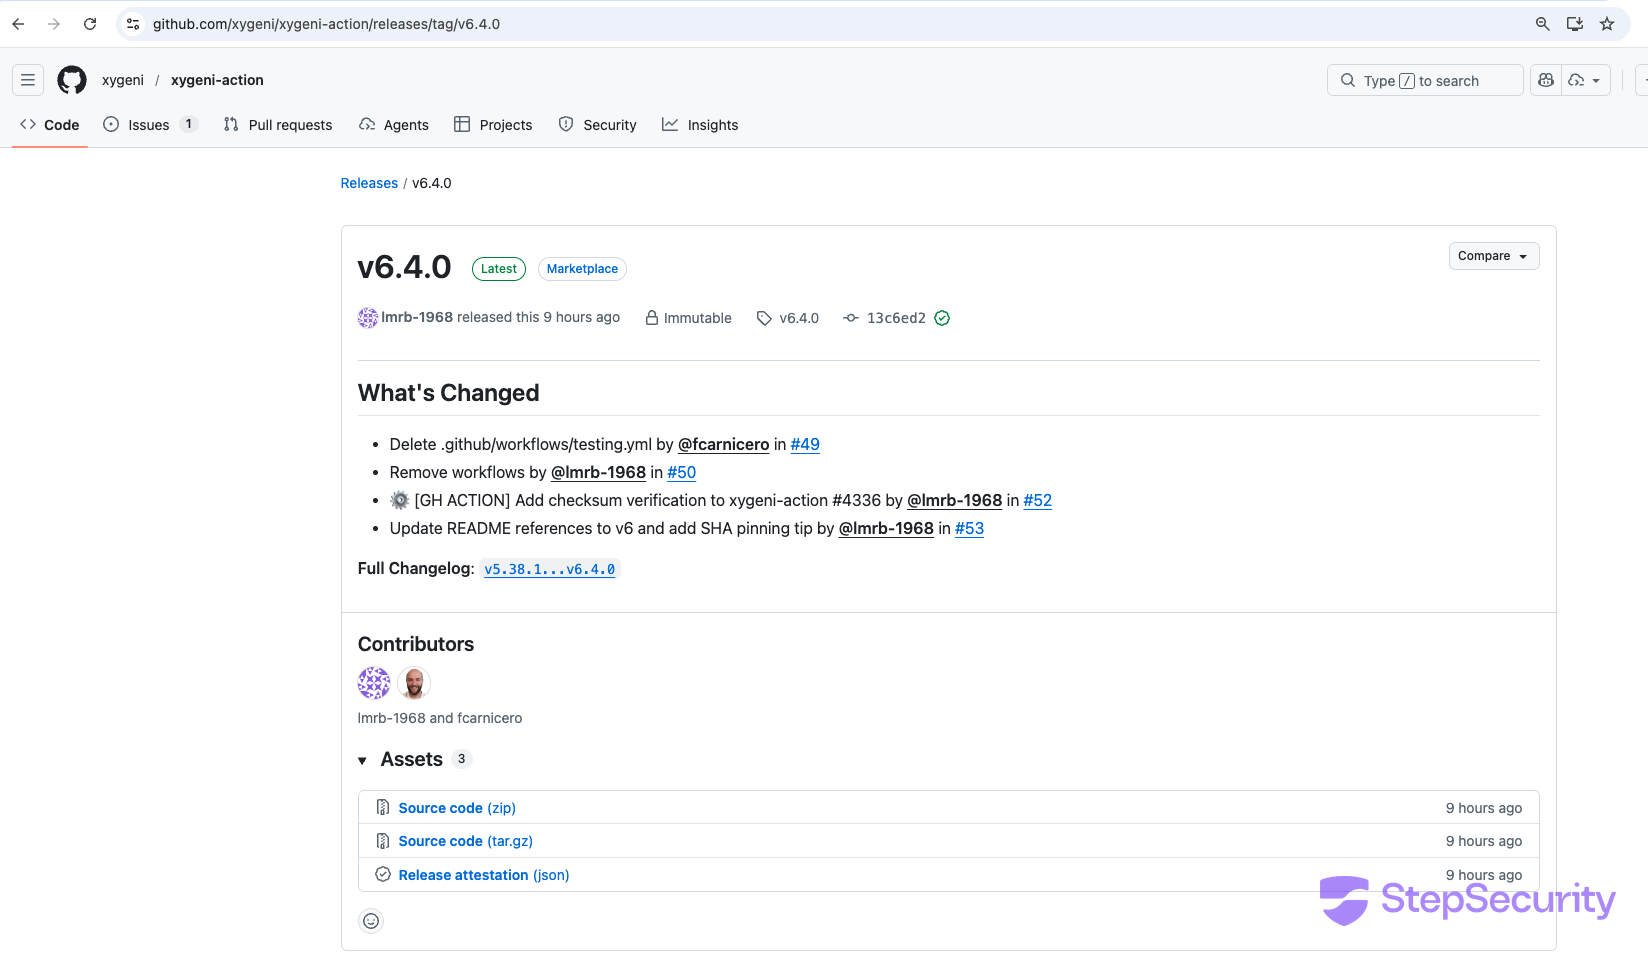Click the fcarnicero contributor avatar

[x=414, y=683]
